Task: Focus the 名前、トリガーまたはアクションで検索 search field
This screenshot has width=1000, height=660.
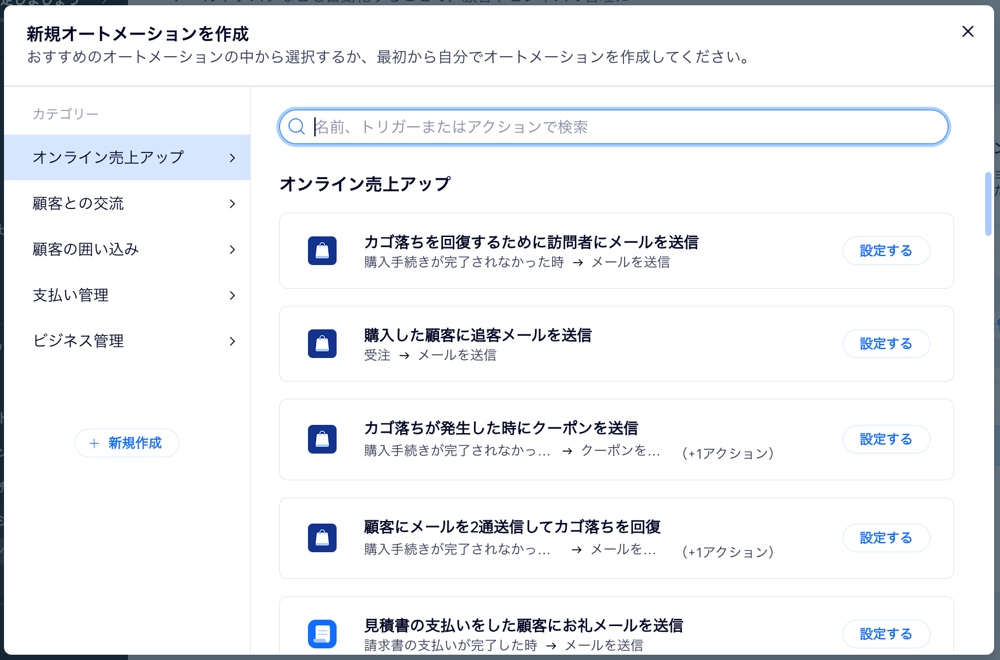Action: coord(614,127)
